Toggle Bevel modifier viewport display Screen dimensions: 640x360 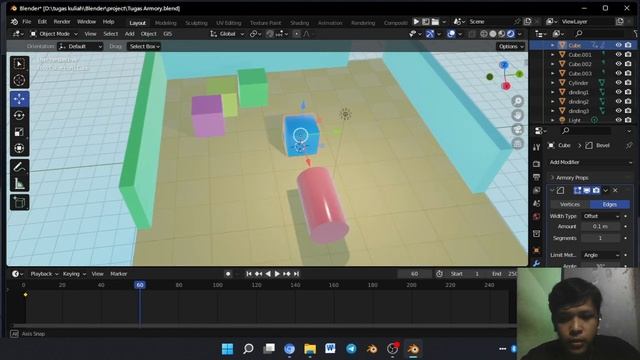[587, 190]
